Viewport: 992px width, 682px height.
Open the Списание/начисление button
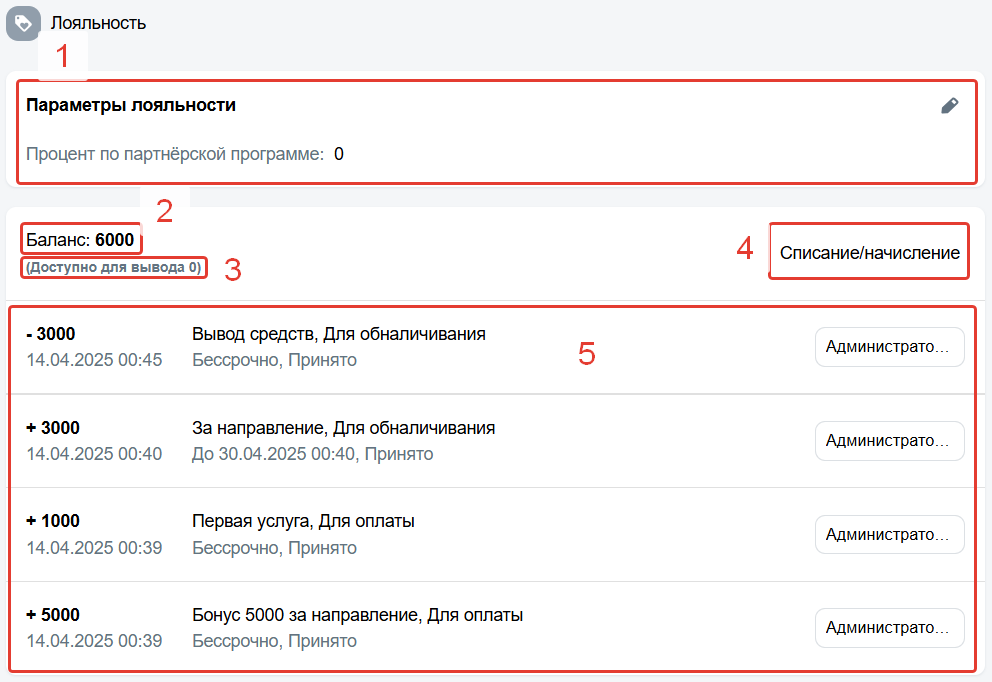tap(869, 252)
